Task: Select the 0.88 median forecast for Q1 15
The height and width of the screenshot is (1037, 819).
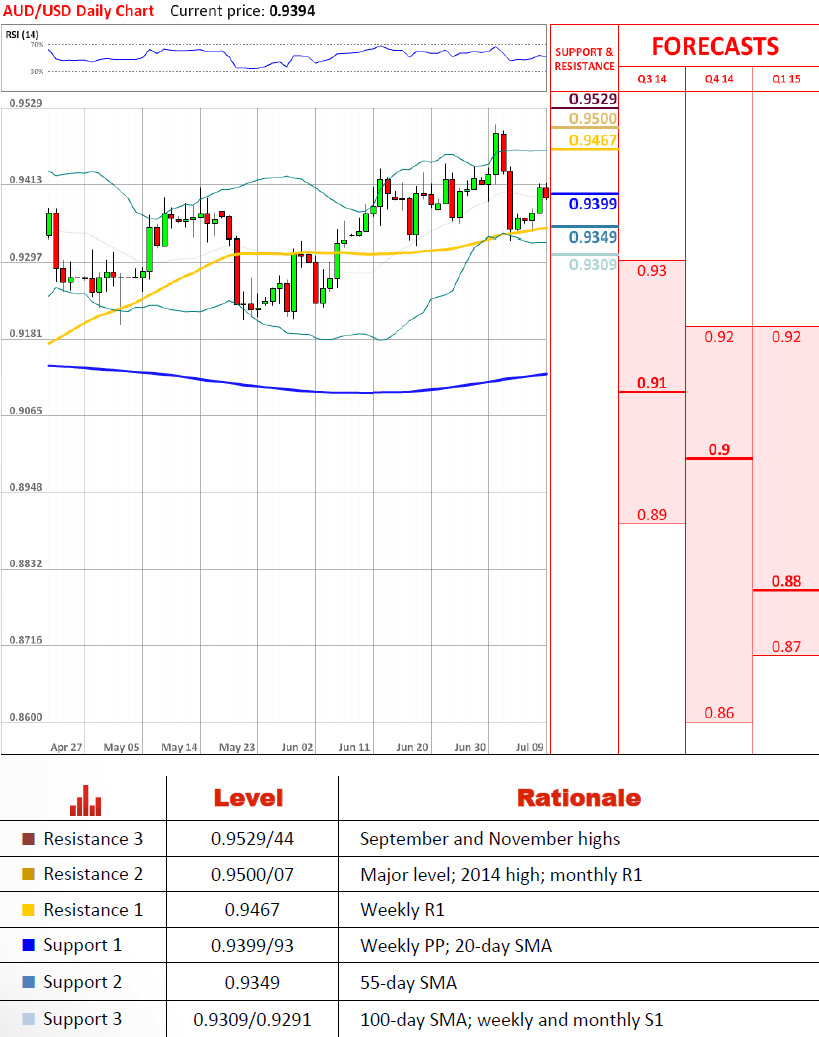Action: 785,581
